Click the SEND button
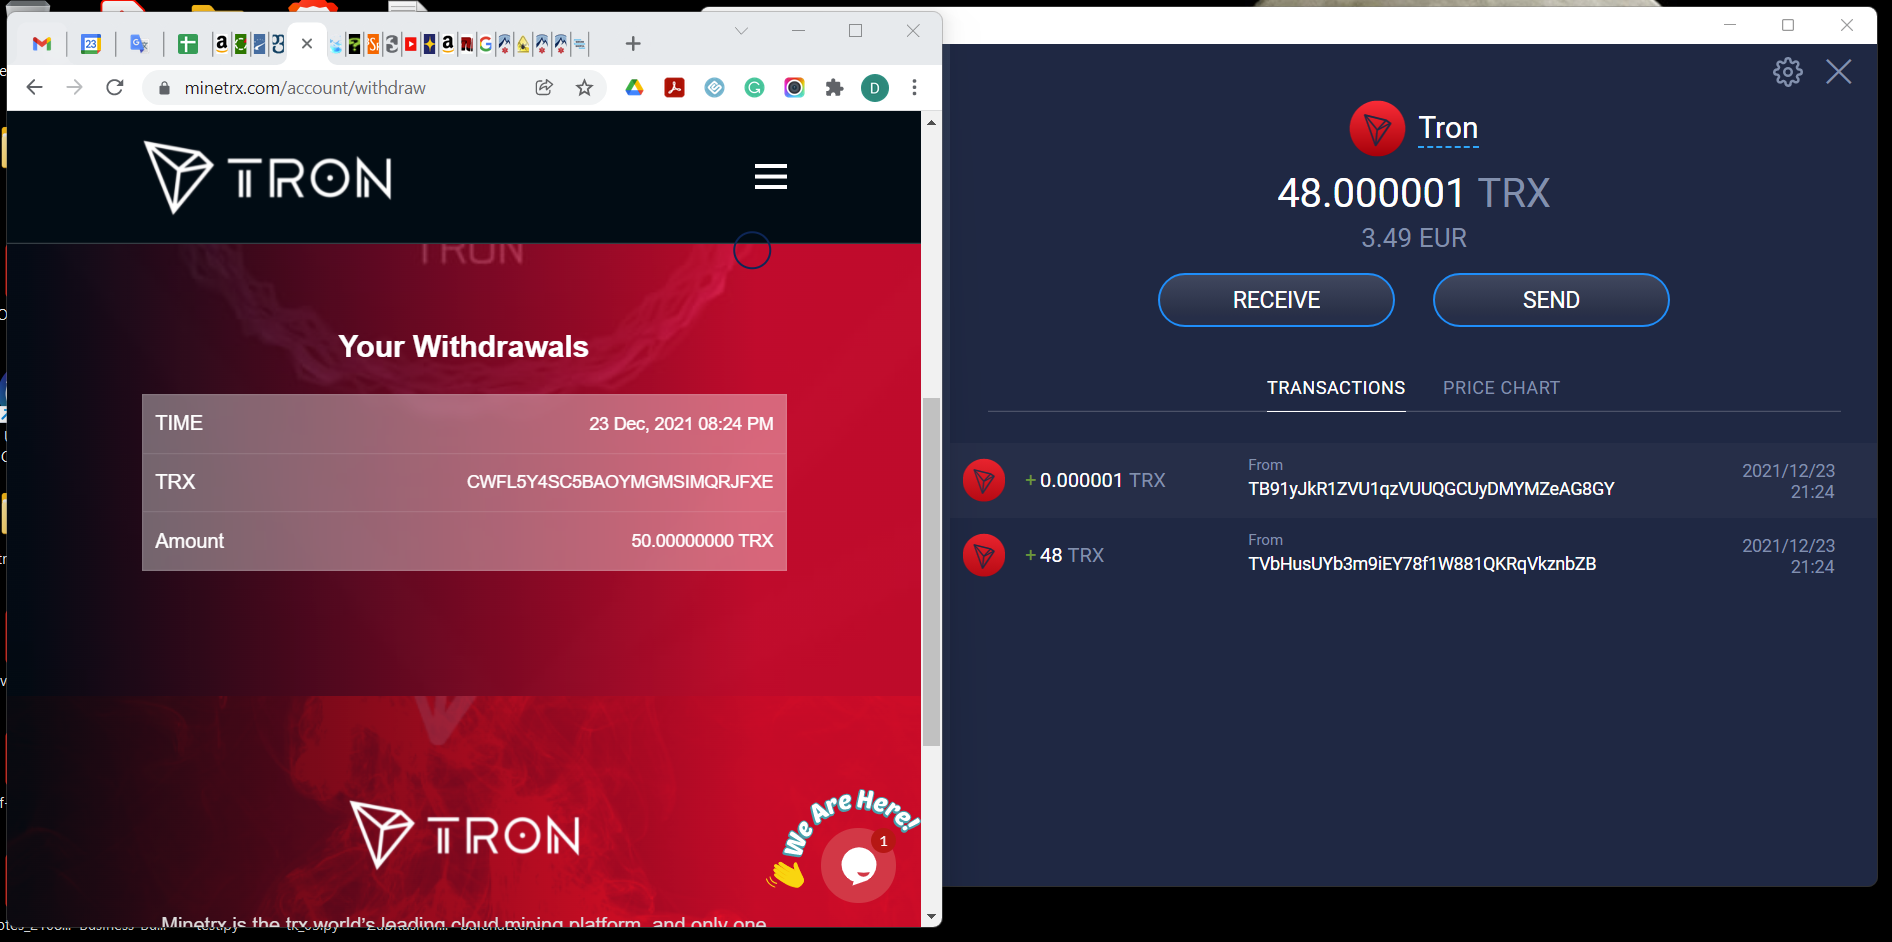This screenshot has width=1892, height=942. (x=1551, y=300)
